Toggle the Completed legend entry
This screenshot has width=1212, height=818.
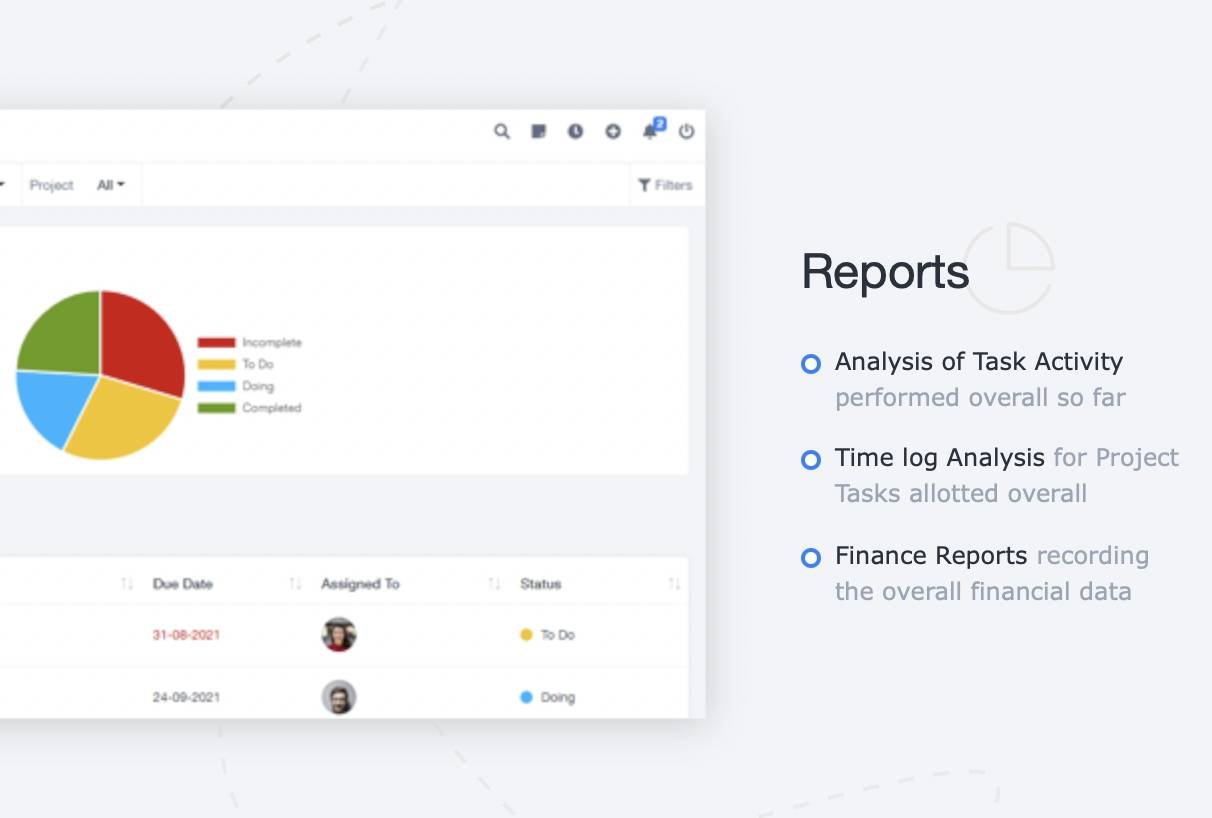tap(250, 408)
